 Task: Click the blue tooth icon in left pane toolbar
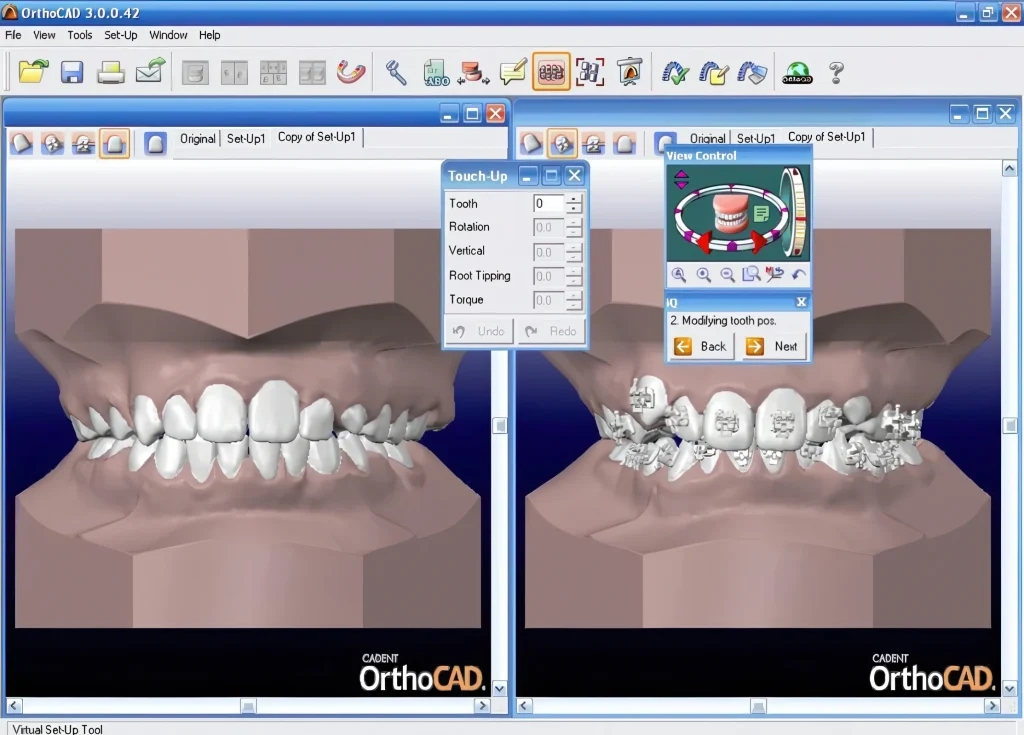(x=155, y=143)
